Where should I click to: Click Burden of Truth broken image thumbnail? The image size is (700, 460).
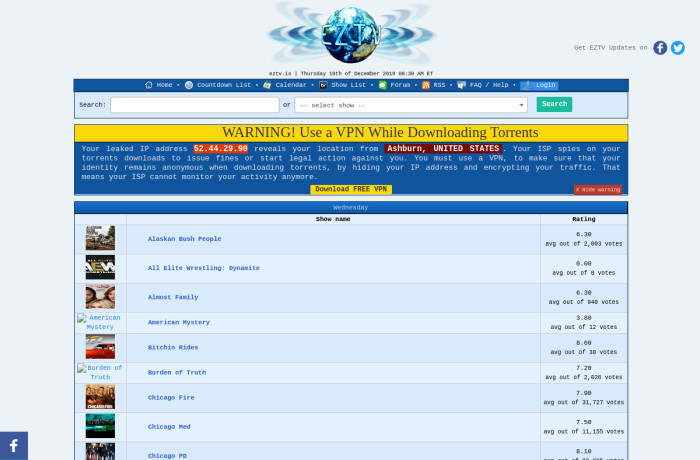[x=100, y=372]
